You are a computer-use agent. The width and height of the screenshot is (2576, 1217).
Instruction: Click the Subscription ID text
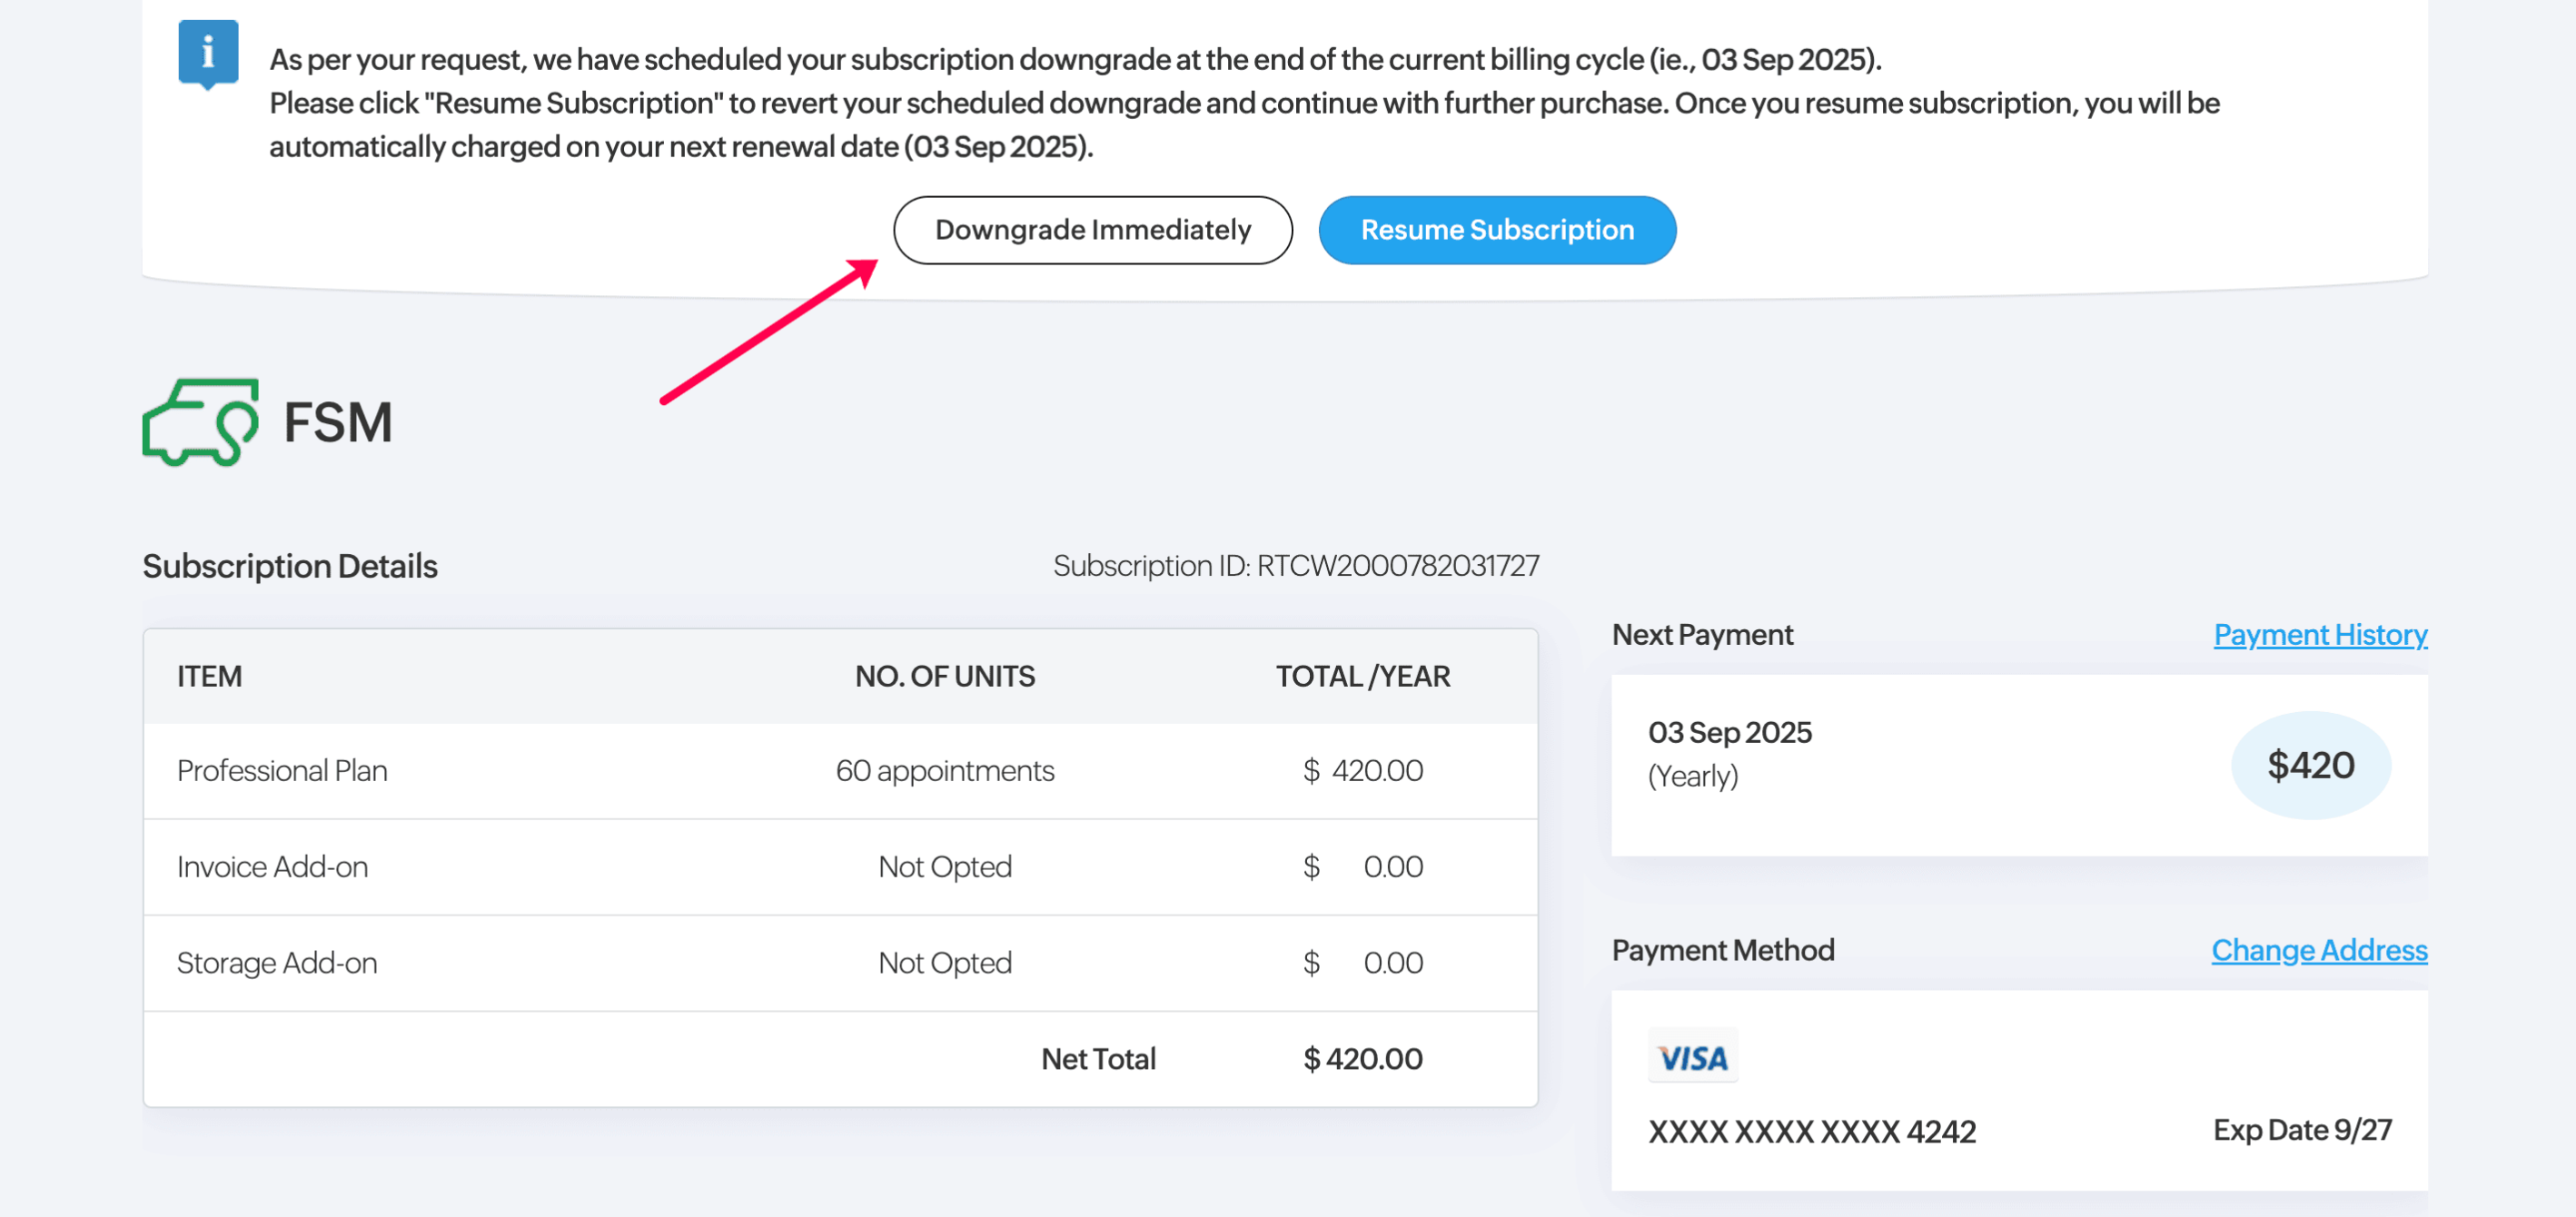click(x=1296, y=566)
